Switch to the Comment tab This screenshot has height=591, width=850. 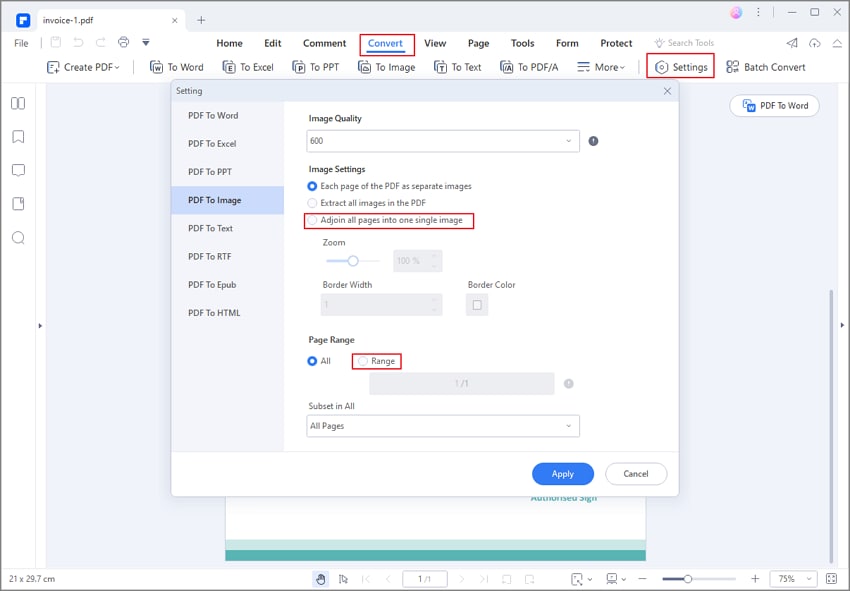[324, 43]
